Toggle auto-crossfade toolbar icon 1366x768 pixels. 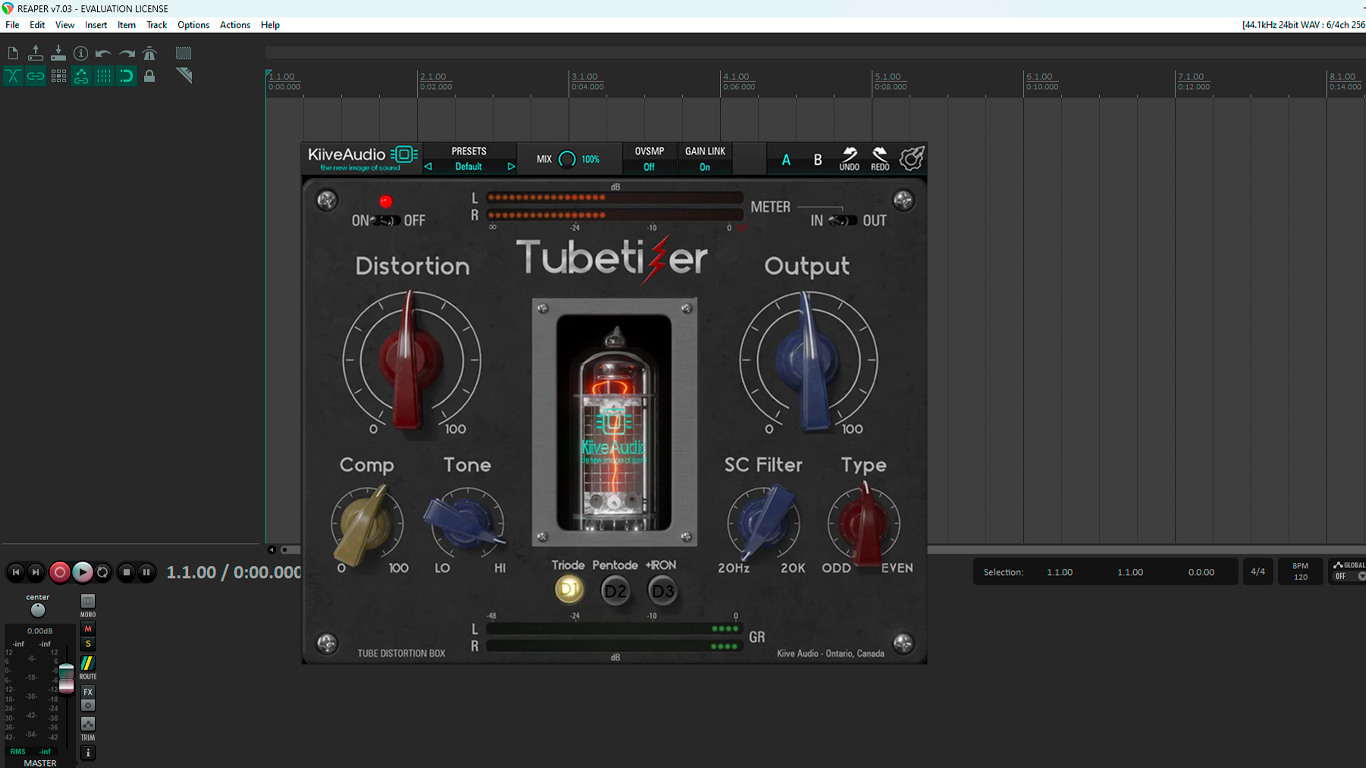coord(13,76)
